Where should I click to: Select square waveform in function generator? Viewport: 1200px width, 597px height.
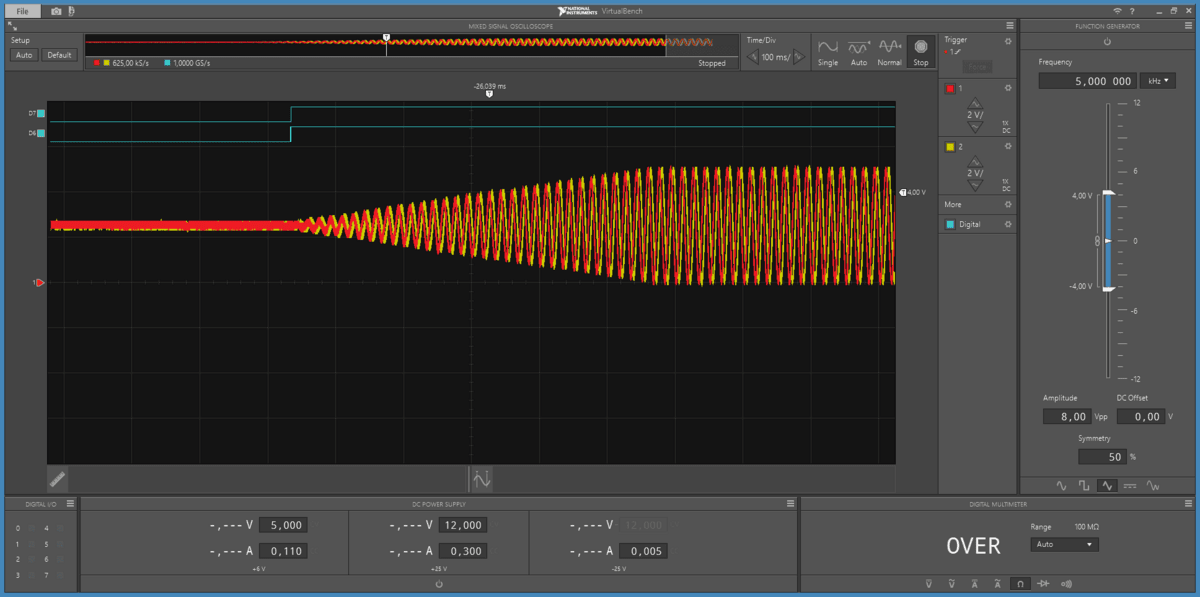[1084, 485]
